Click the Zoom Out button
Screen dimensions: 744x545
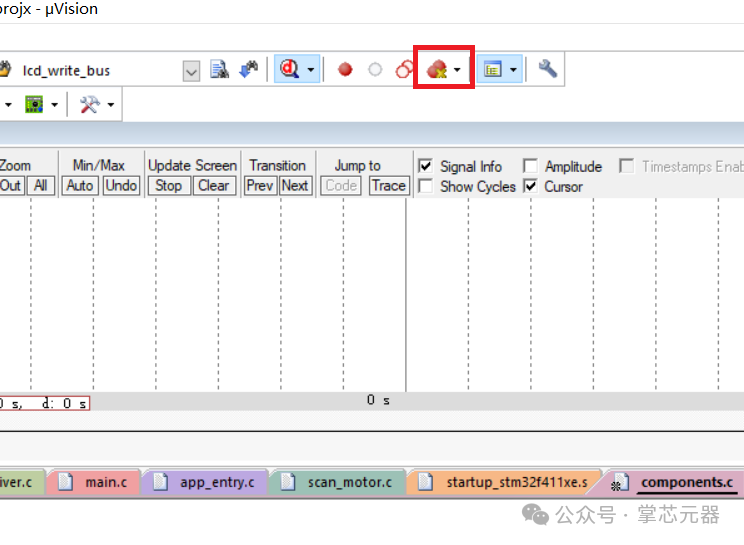click(x=10, y=185)
